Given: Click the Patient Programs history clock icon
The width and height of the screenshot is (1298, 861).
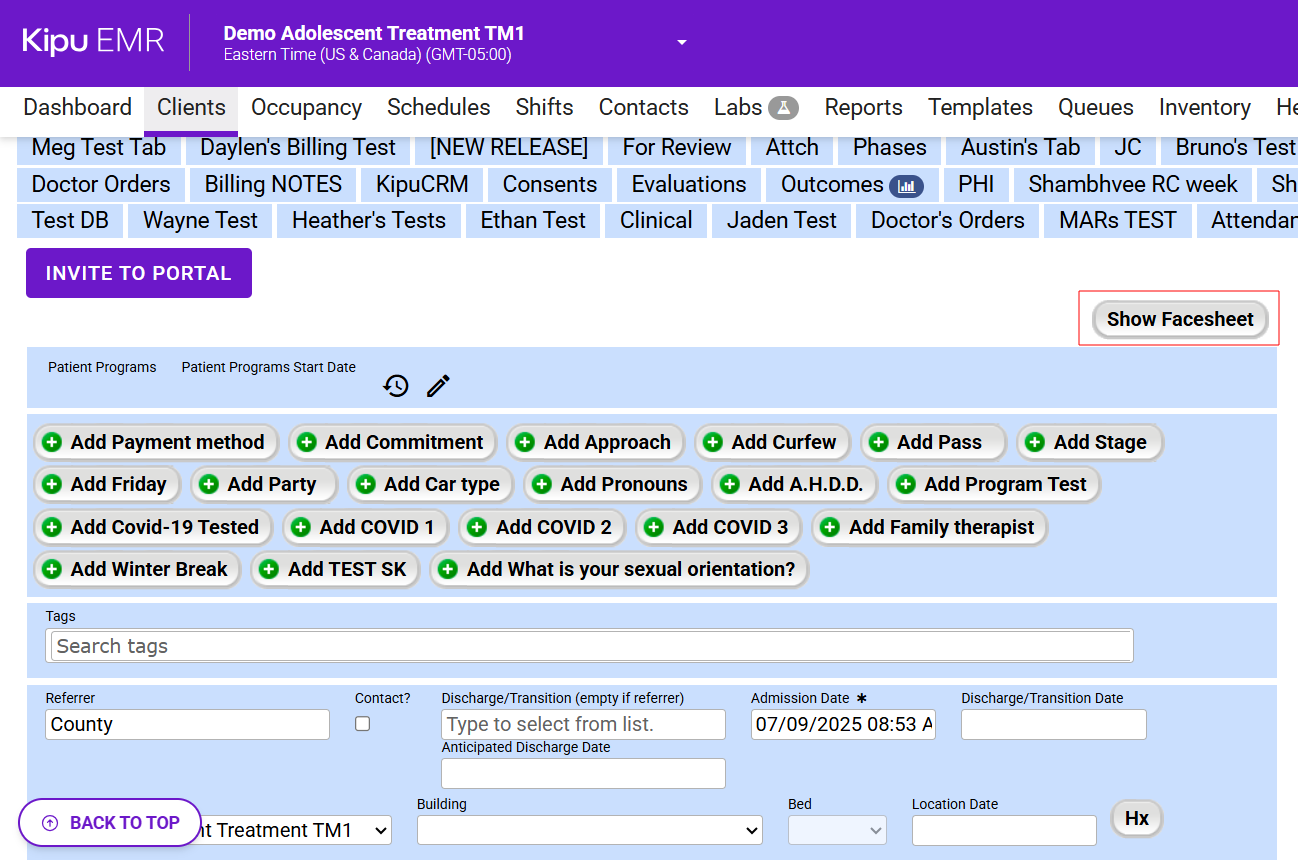Looking at the screenshot, I should click(396, 386).
